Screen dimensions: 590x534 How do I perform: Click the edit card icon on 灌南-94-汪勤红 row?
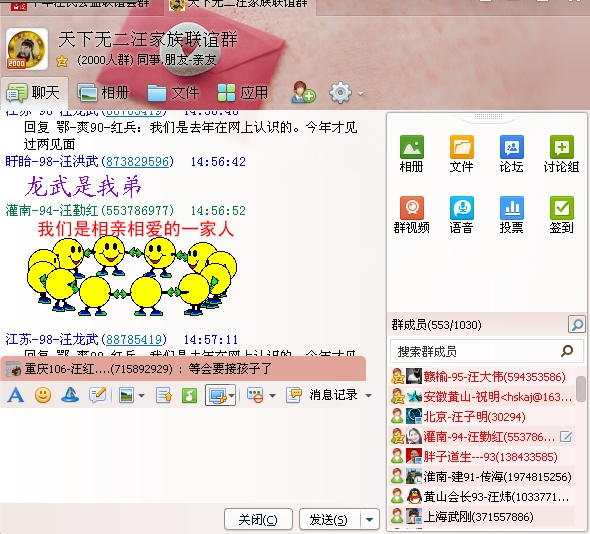tap(566, 437)
